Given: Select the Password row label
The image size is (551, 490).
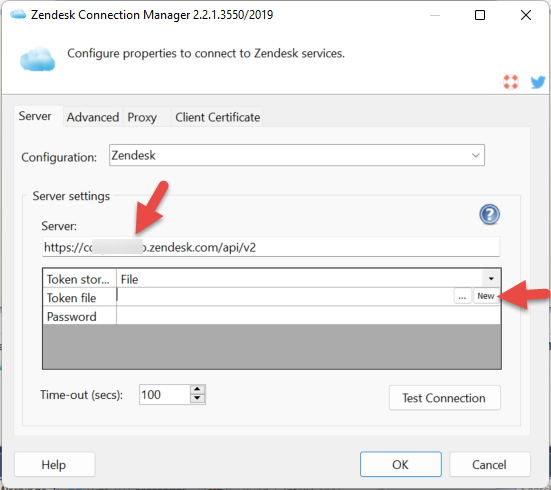Looking at the screenshot, I should 80,316.
